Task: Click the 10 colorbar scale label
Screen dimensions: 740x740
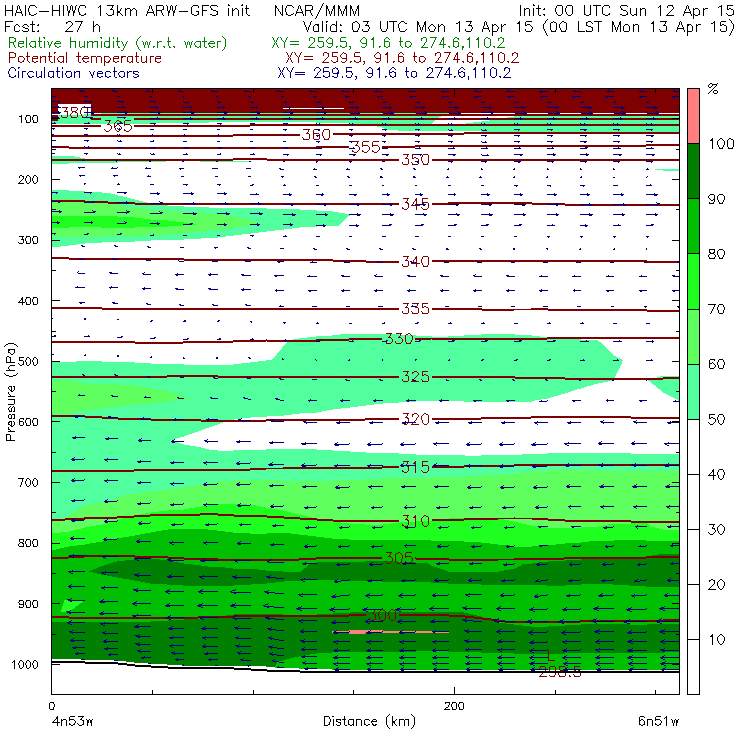Action: pos(716,640)
